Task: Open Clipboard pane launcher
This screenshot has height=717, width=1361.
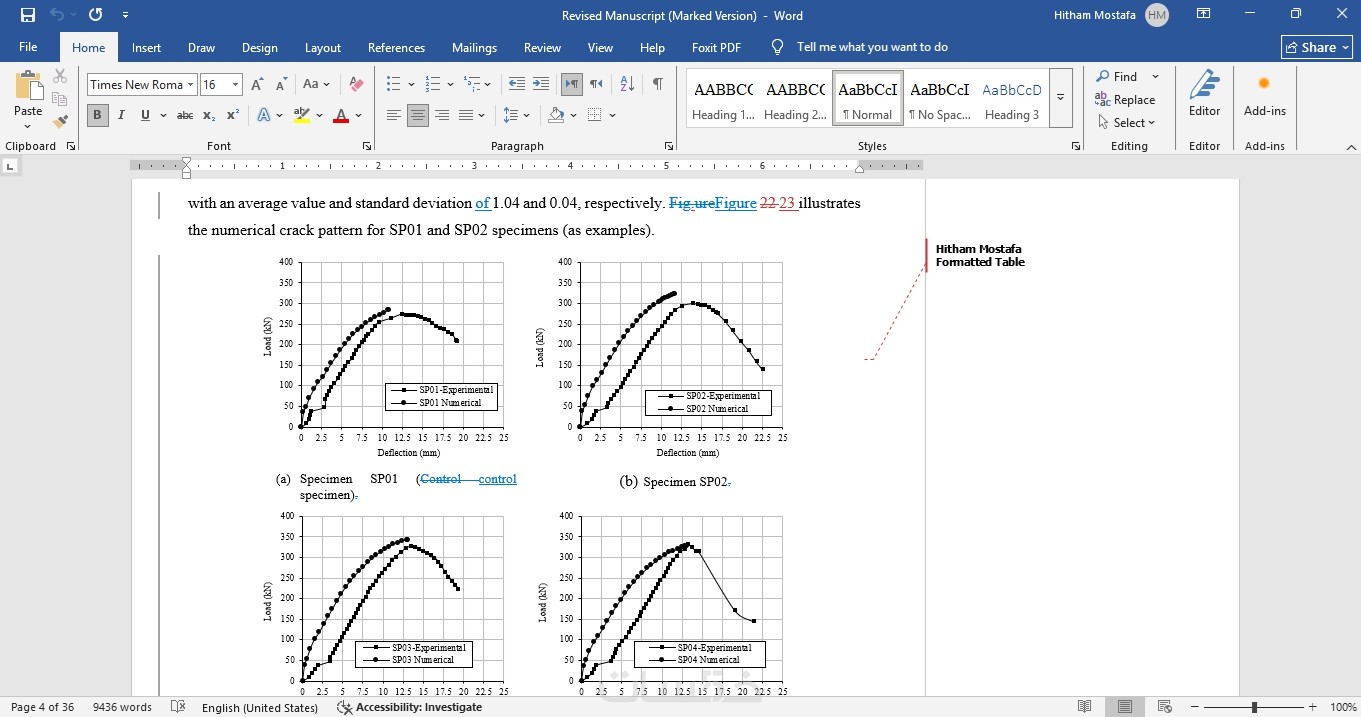Action: click(x=71, y=146)
